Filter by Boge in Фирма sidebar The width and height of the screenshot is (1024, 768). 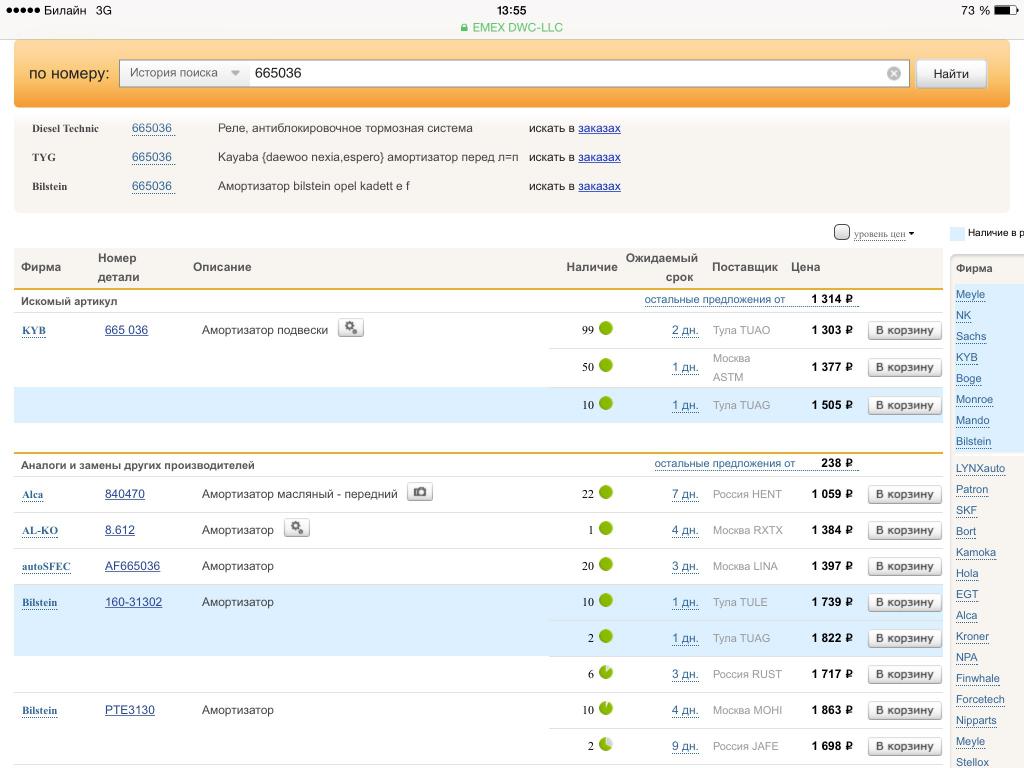tap(968, 378)
